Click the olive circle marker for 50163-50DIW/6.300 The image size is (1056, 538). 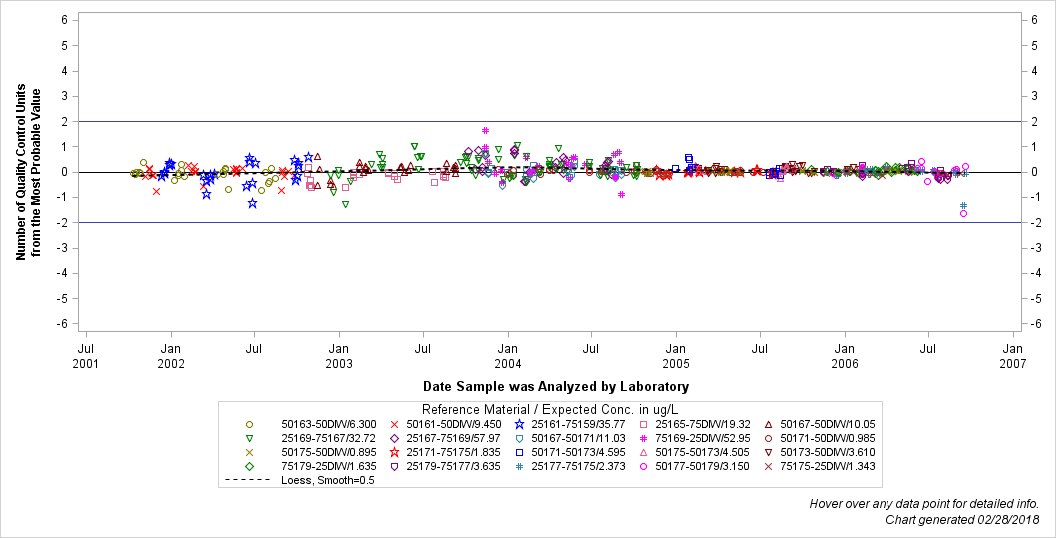point(249,425)
